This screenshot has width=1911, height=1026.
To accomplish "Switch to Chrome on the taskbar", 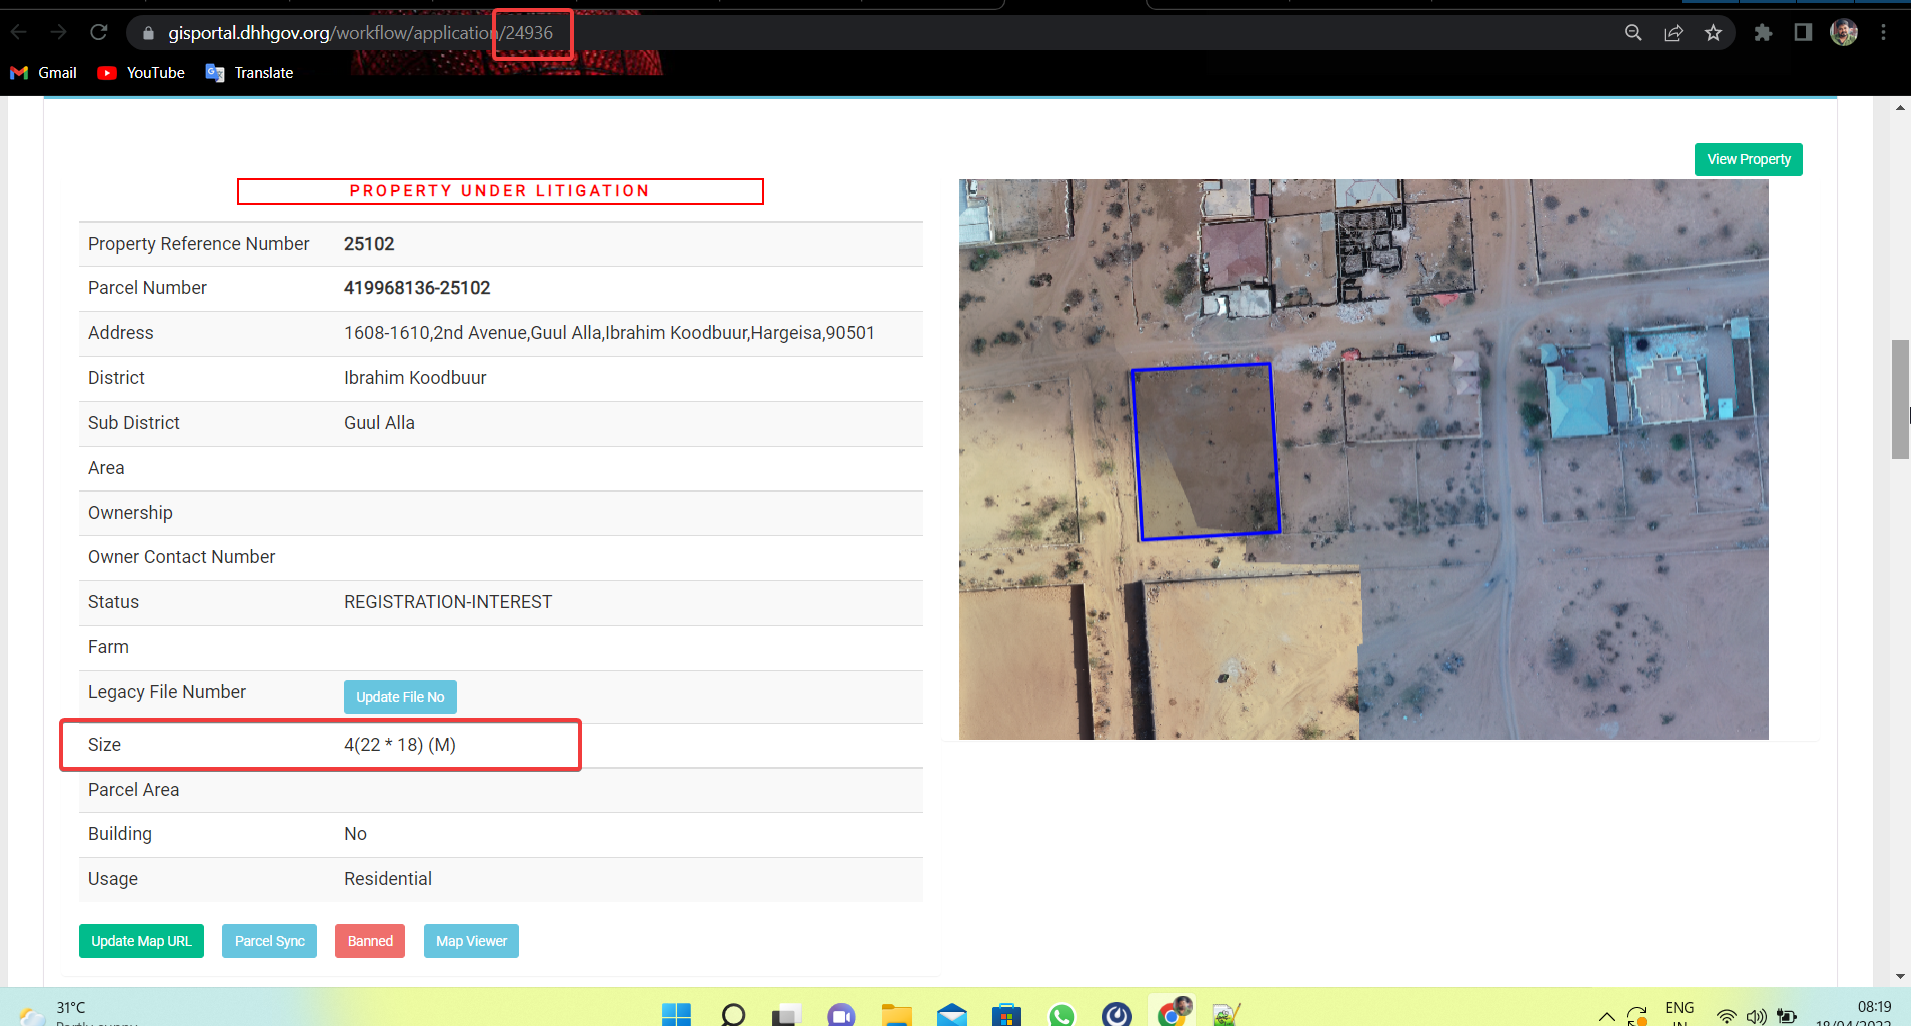I will 1173,1012.
